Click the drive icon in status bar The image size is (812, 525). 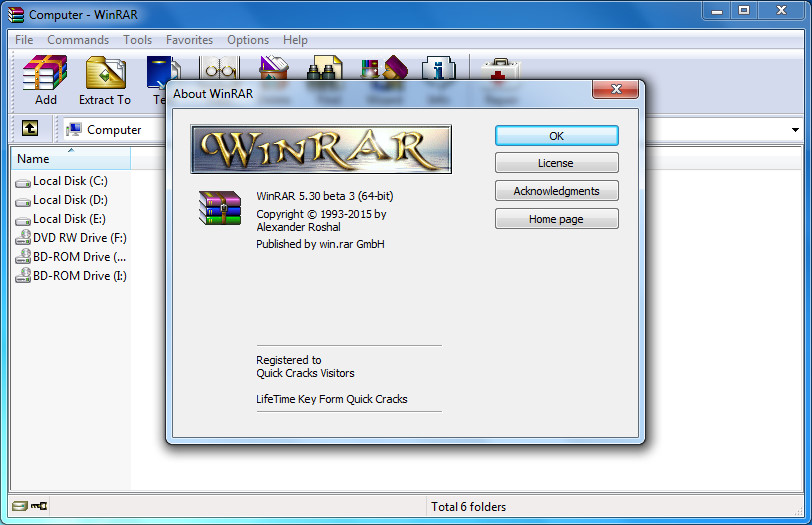pos(20,506)
